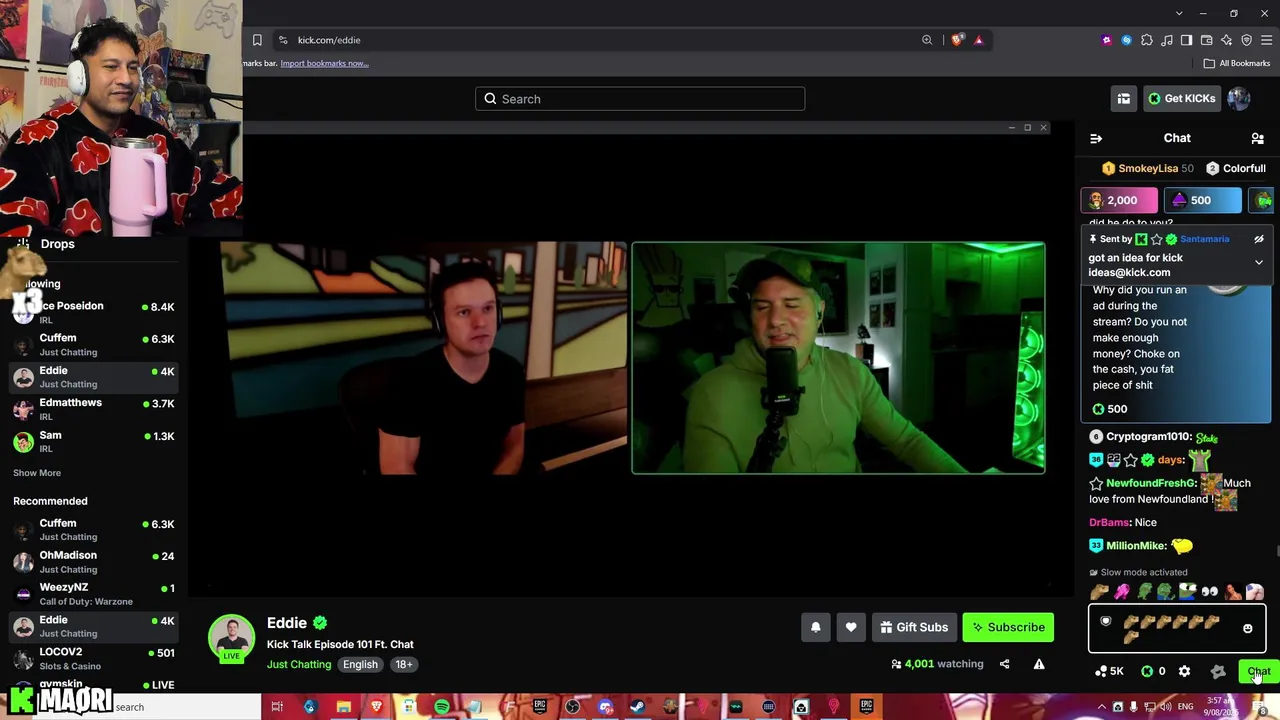Open the Leo AI sparkle icon
This screenshot has width=1280, height=720.
[1226, 40]
